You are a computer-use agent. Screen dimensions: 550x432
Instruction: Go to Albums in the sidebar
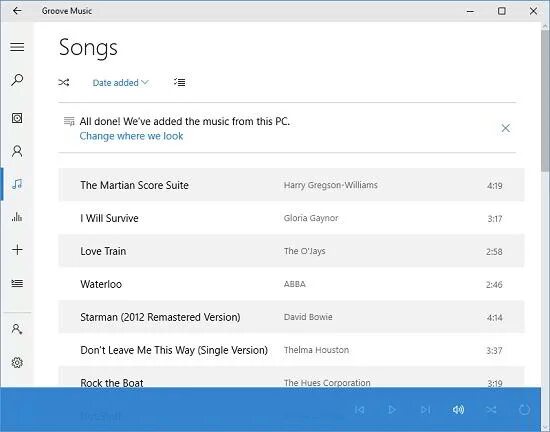17,118
